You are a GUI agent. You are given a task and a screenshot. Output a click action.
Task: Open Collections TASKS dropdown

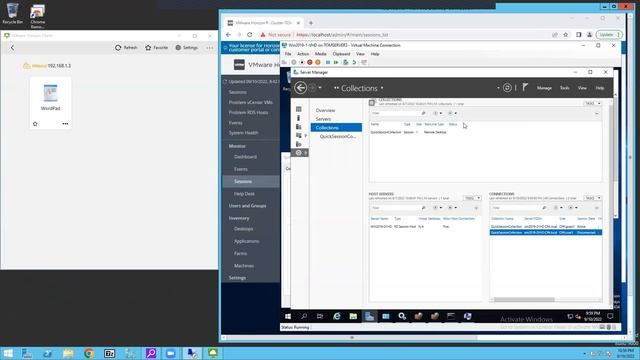(x=593, y=103)
